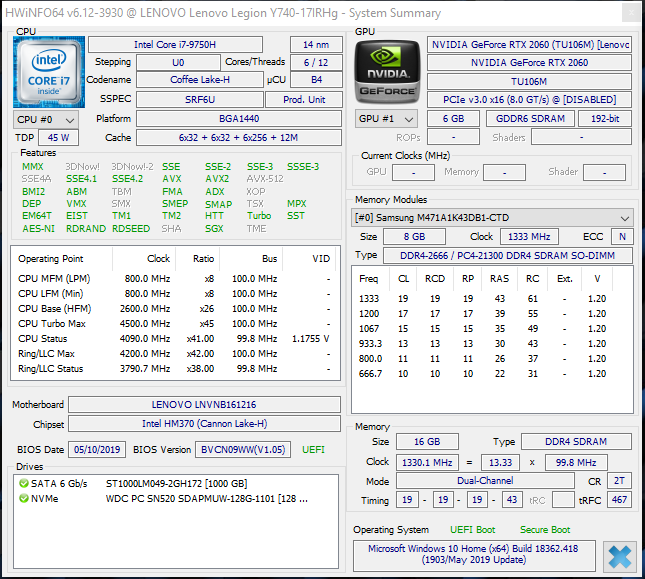
Task: Click the TDP 45 W value
Action: (x=58, y=138)
